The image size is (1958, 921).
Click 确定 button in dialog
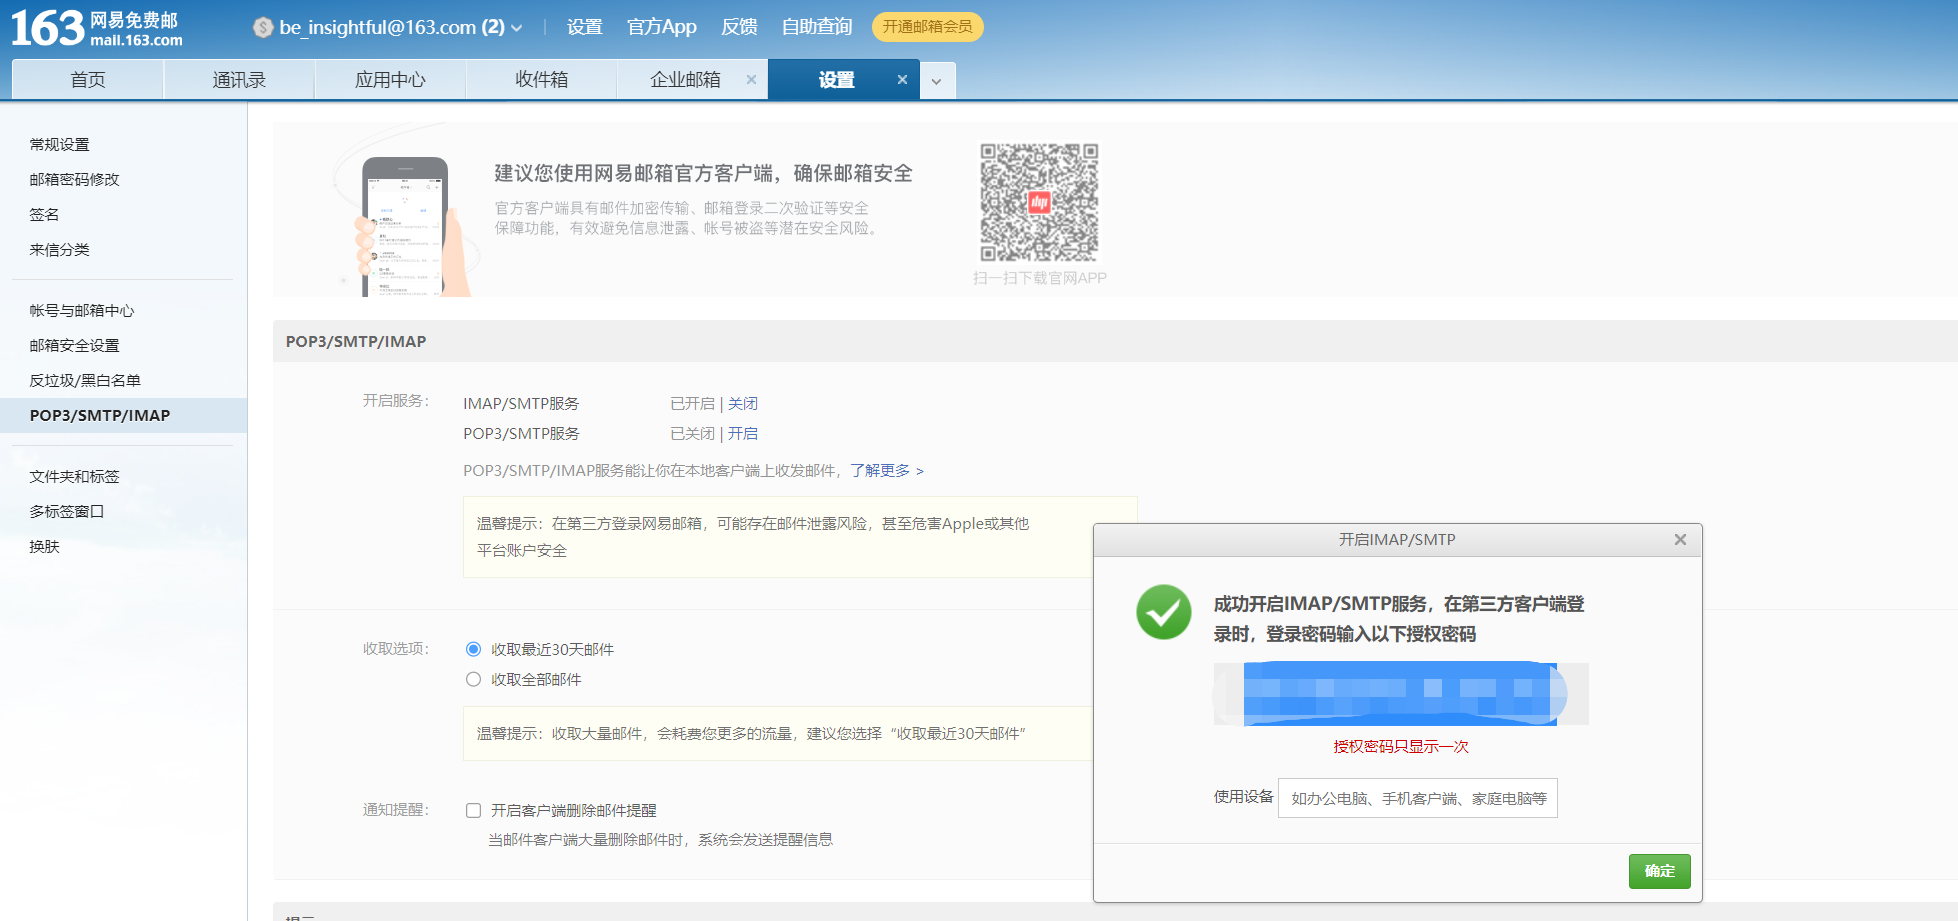(x=1660, y=871)
